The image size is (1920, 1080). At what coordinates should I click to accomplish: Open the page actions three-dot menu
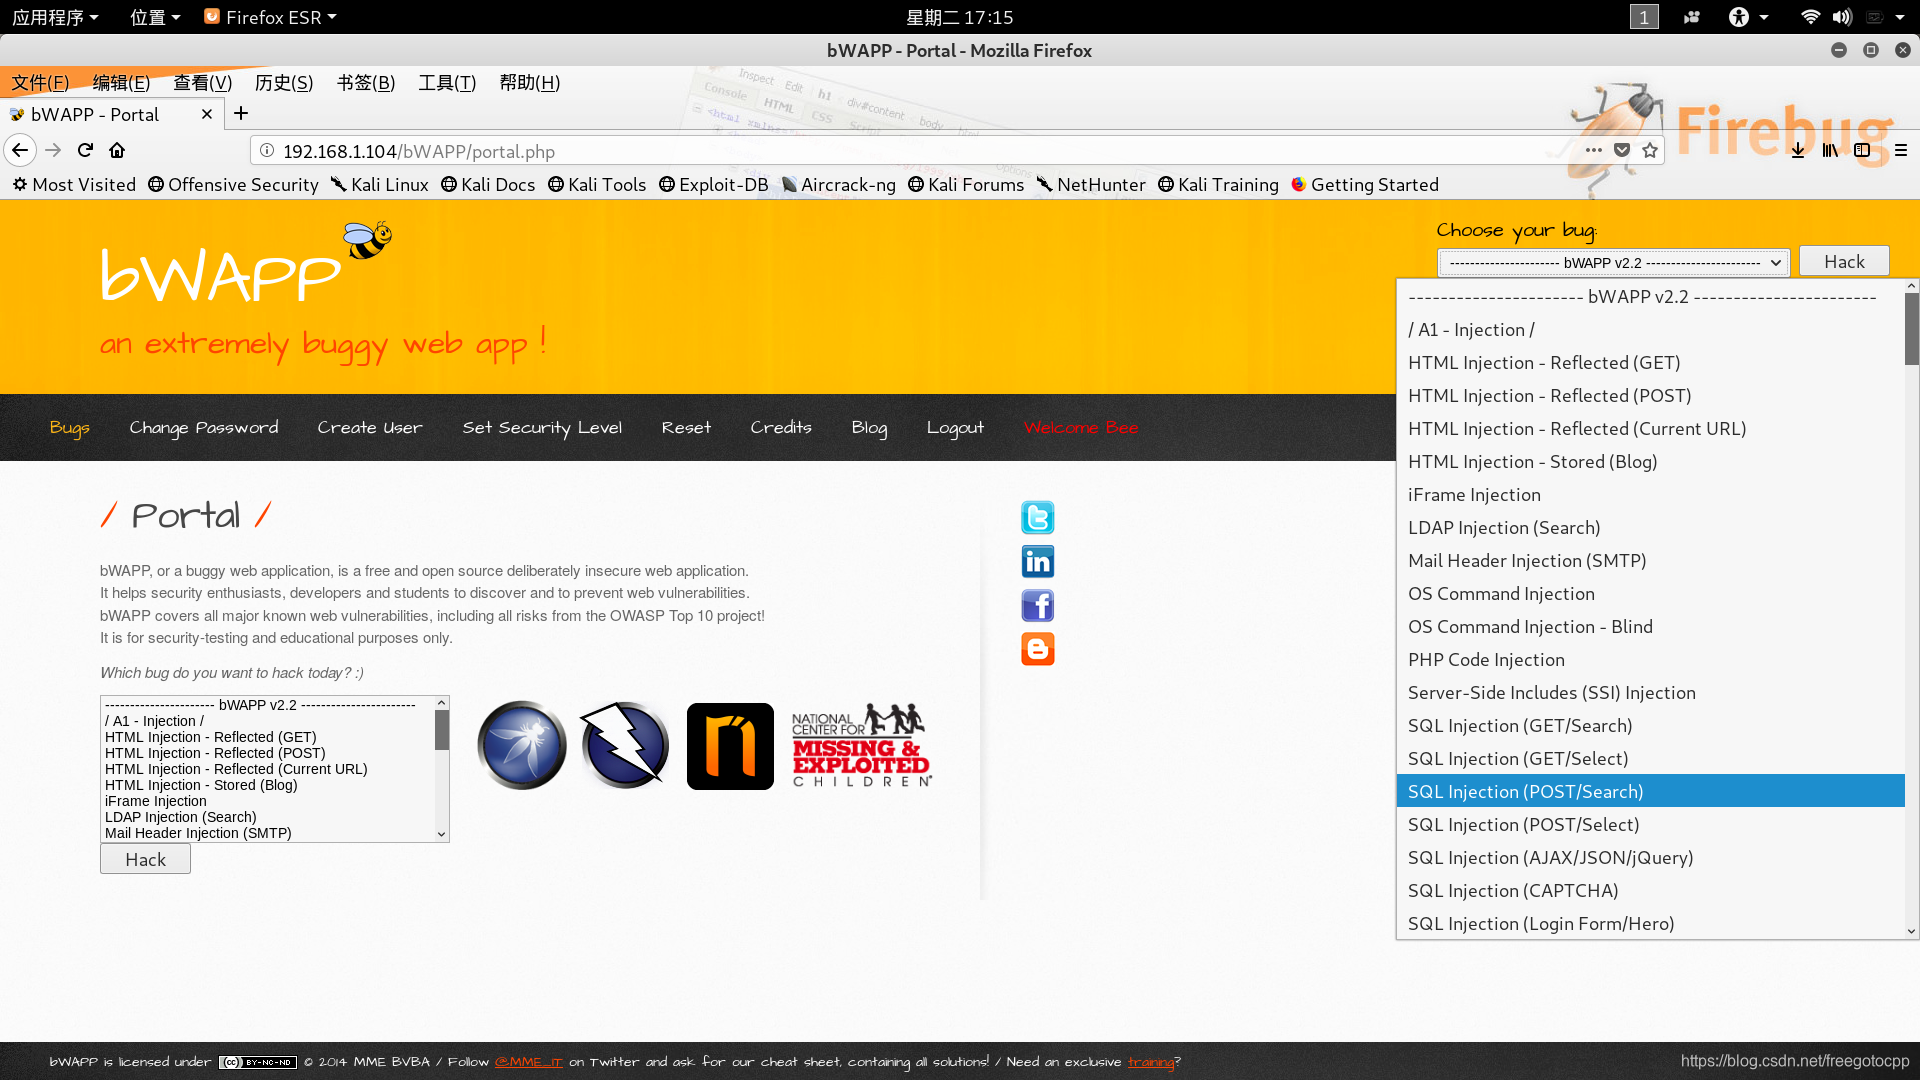click(x=1594, y=150)
